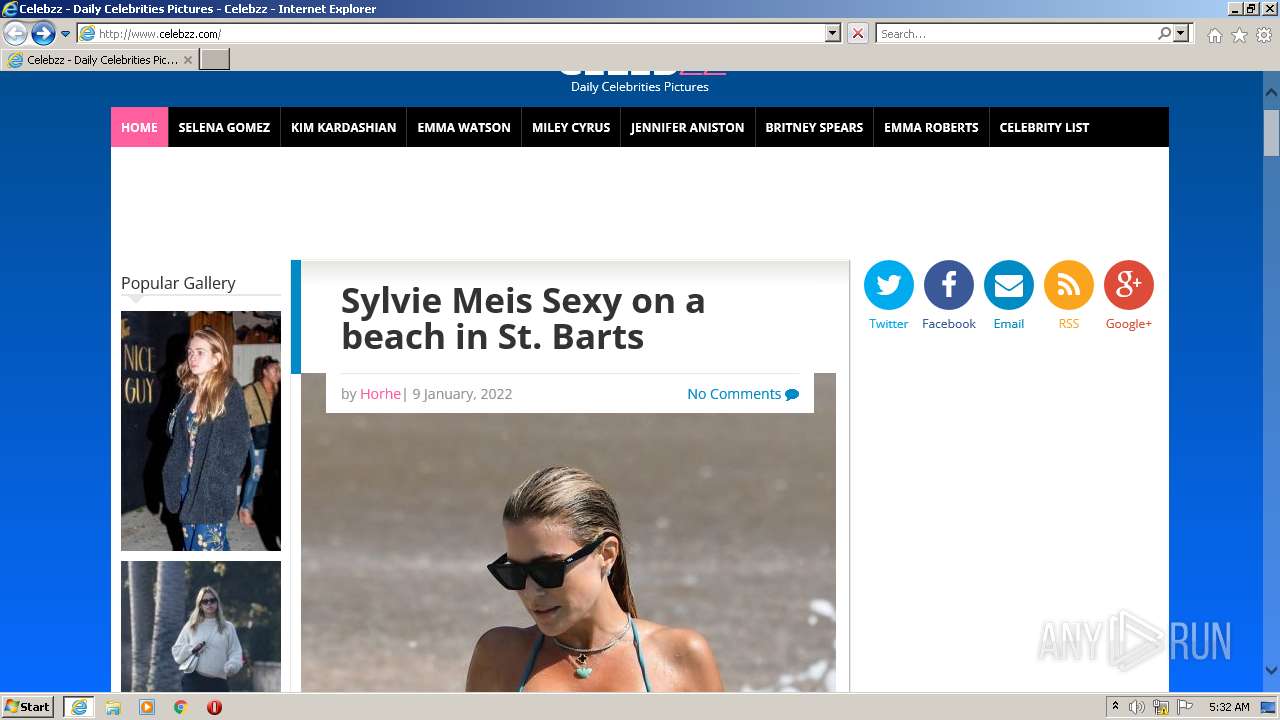The image size is (1280, 720).
Task: Click the Internet Explorer taskbar icon
Action: [x=79, y=707]
